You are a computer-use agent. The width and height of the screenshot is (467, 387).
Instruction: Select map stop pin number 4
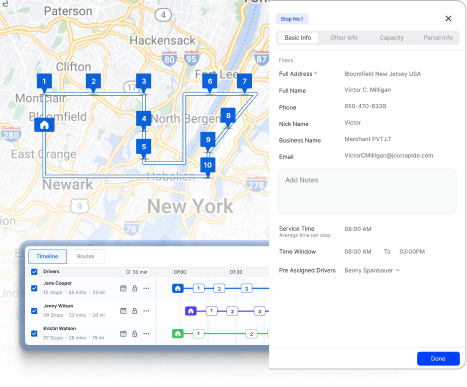[144, 119]
